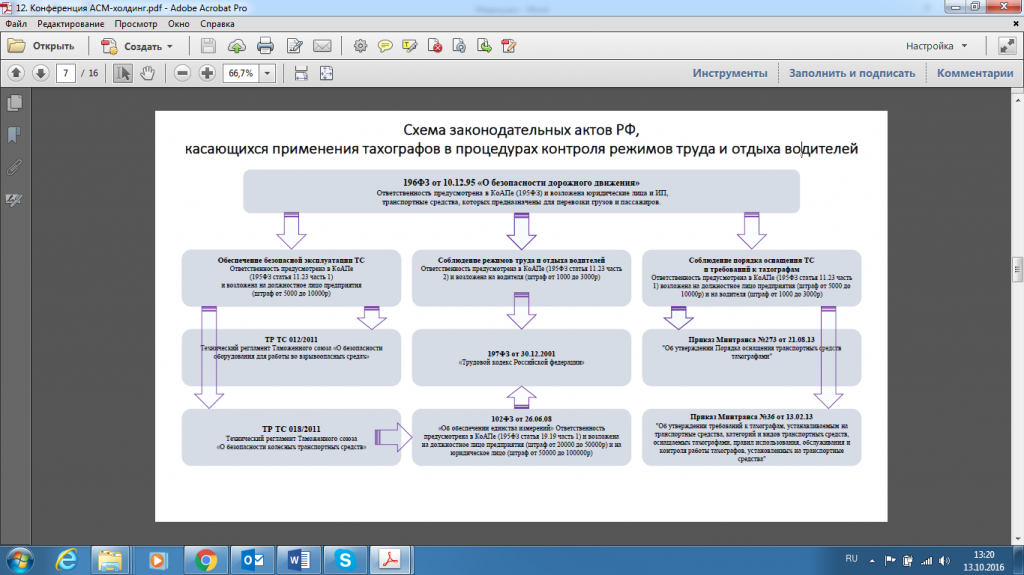
Task: Click the extract page icon
Action: coord(485,46)
